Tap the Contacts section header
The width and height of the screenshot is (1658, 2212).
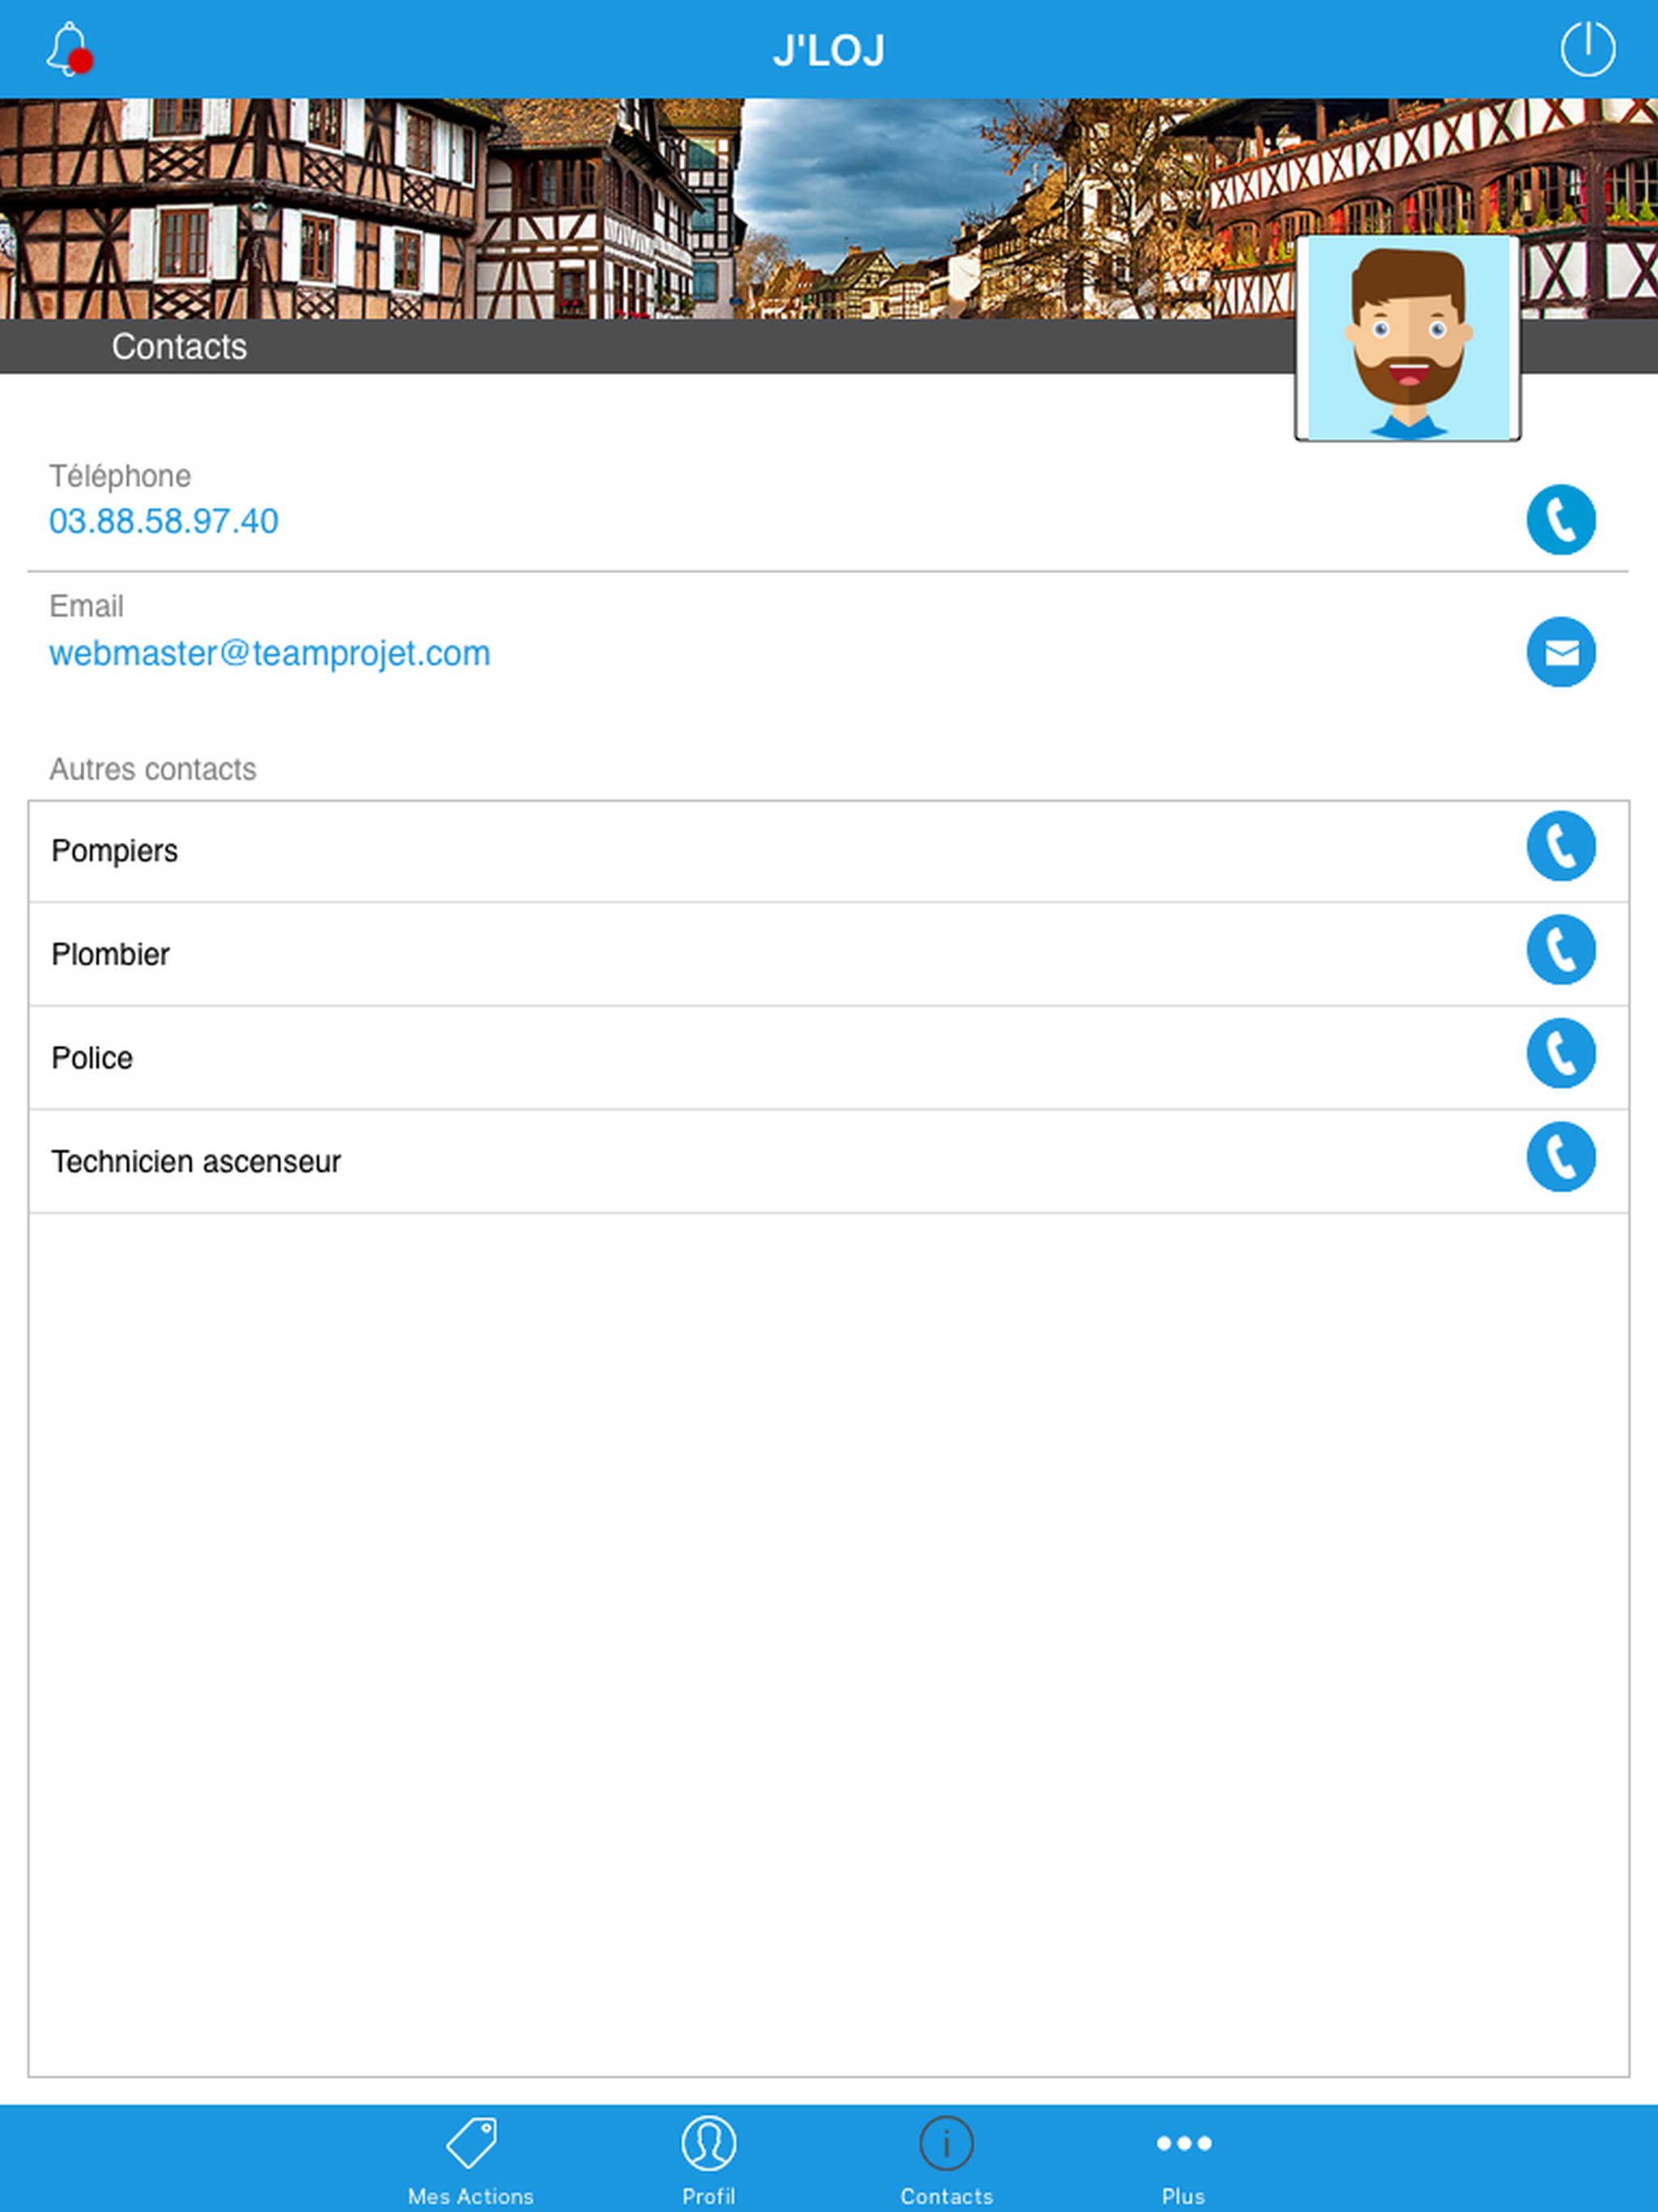coord(179,346)
